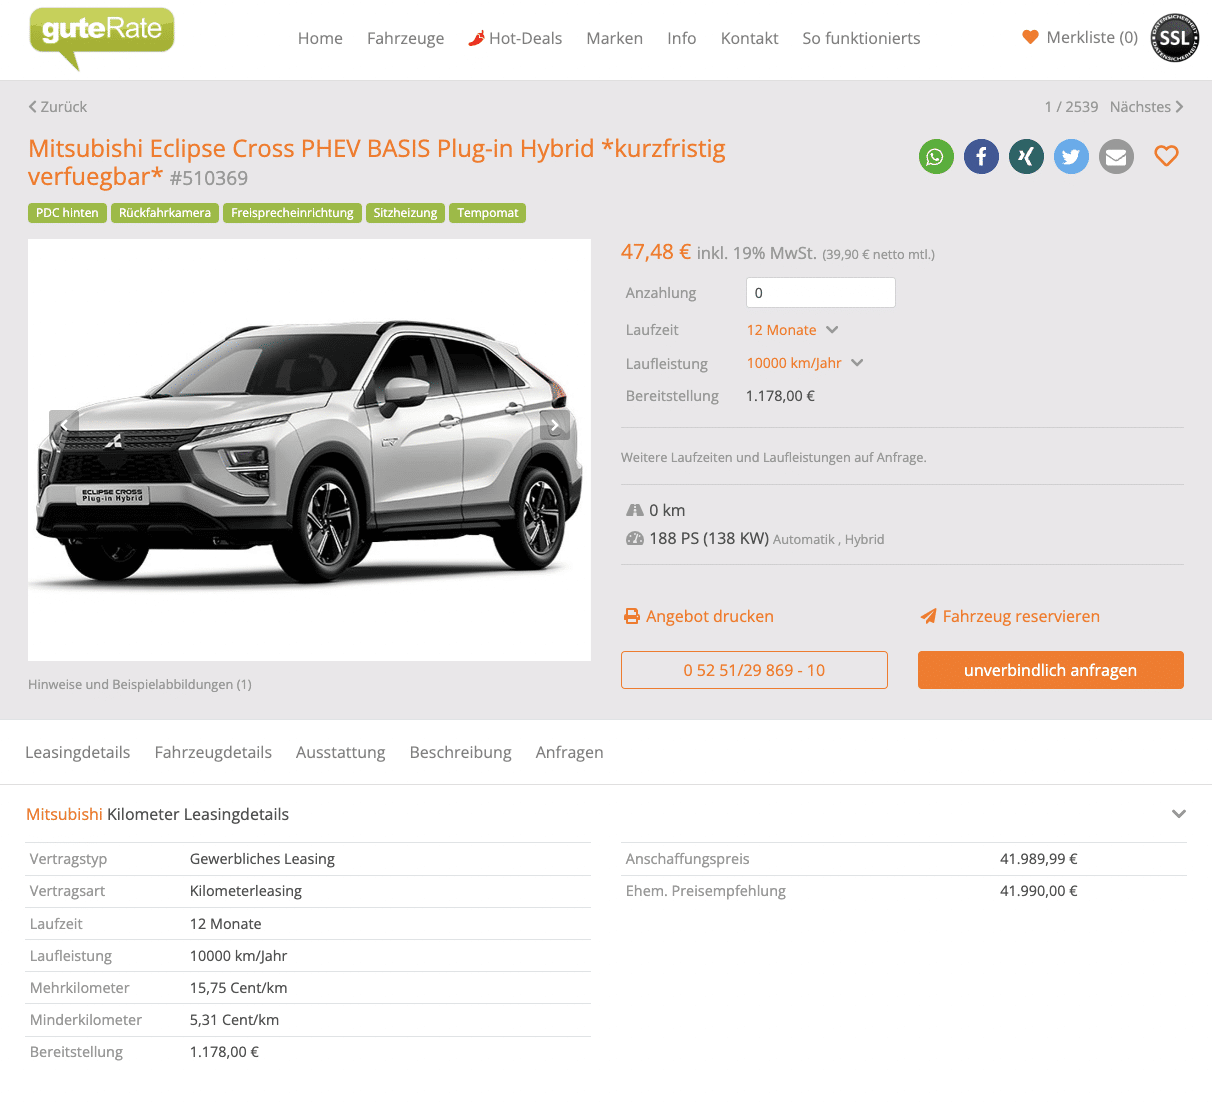Click the 188 PS (138 KW) text
Image resolution: width=1212 pixels, height=1112 pixels.
[709, 538]
